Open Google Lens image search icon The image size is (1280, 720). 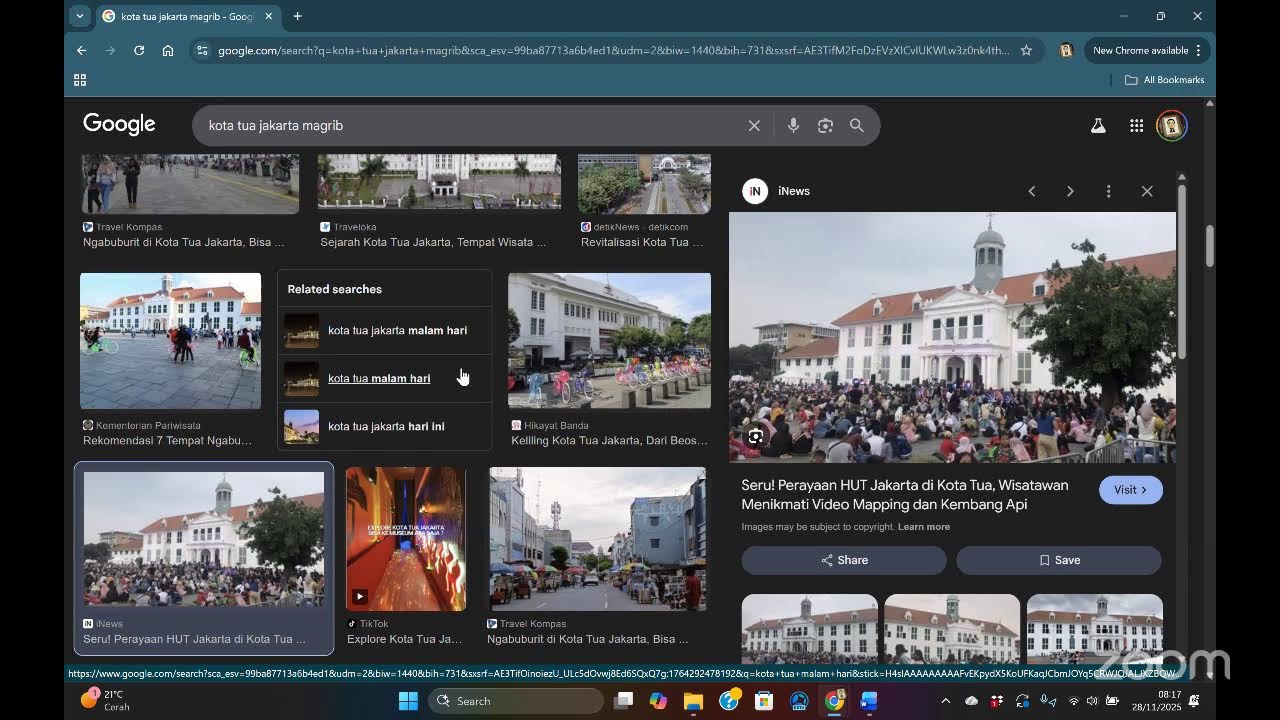(825, 125)
